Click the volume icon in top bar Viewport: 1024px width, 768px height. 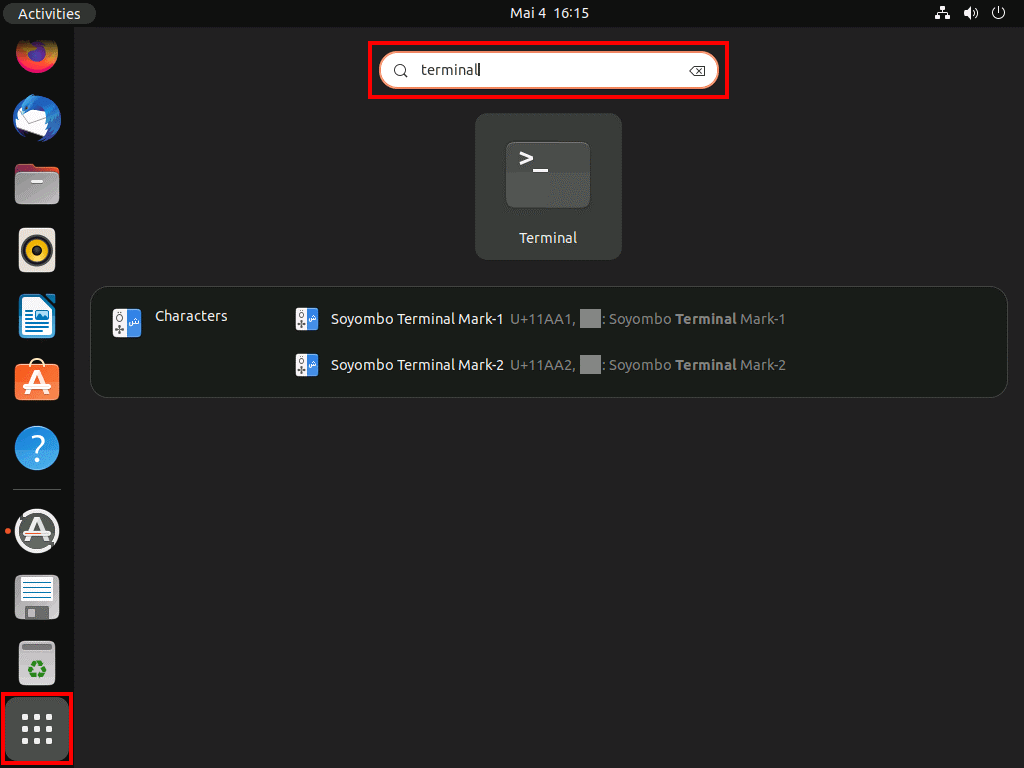pos(970,13)
